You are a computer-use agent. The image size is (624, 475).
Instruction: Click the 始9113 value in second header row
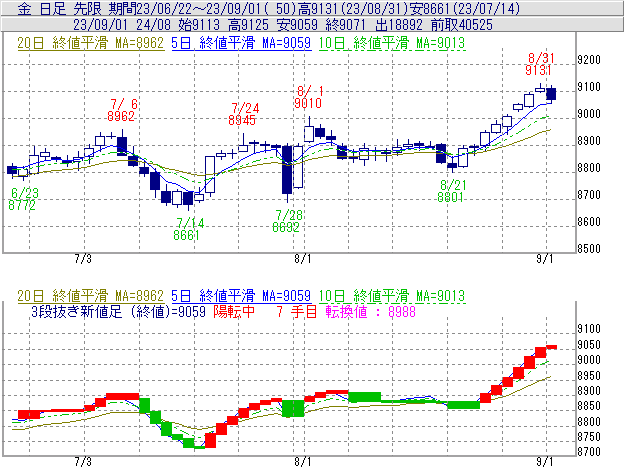(199, 25)
